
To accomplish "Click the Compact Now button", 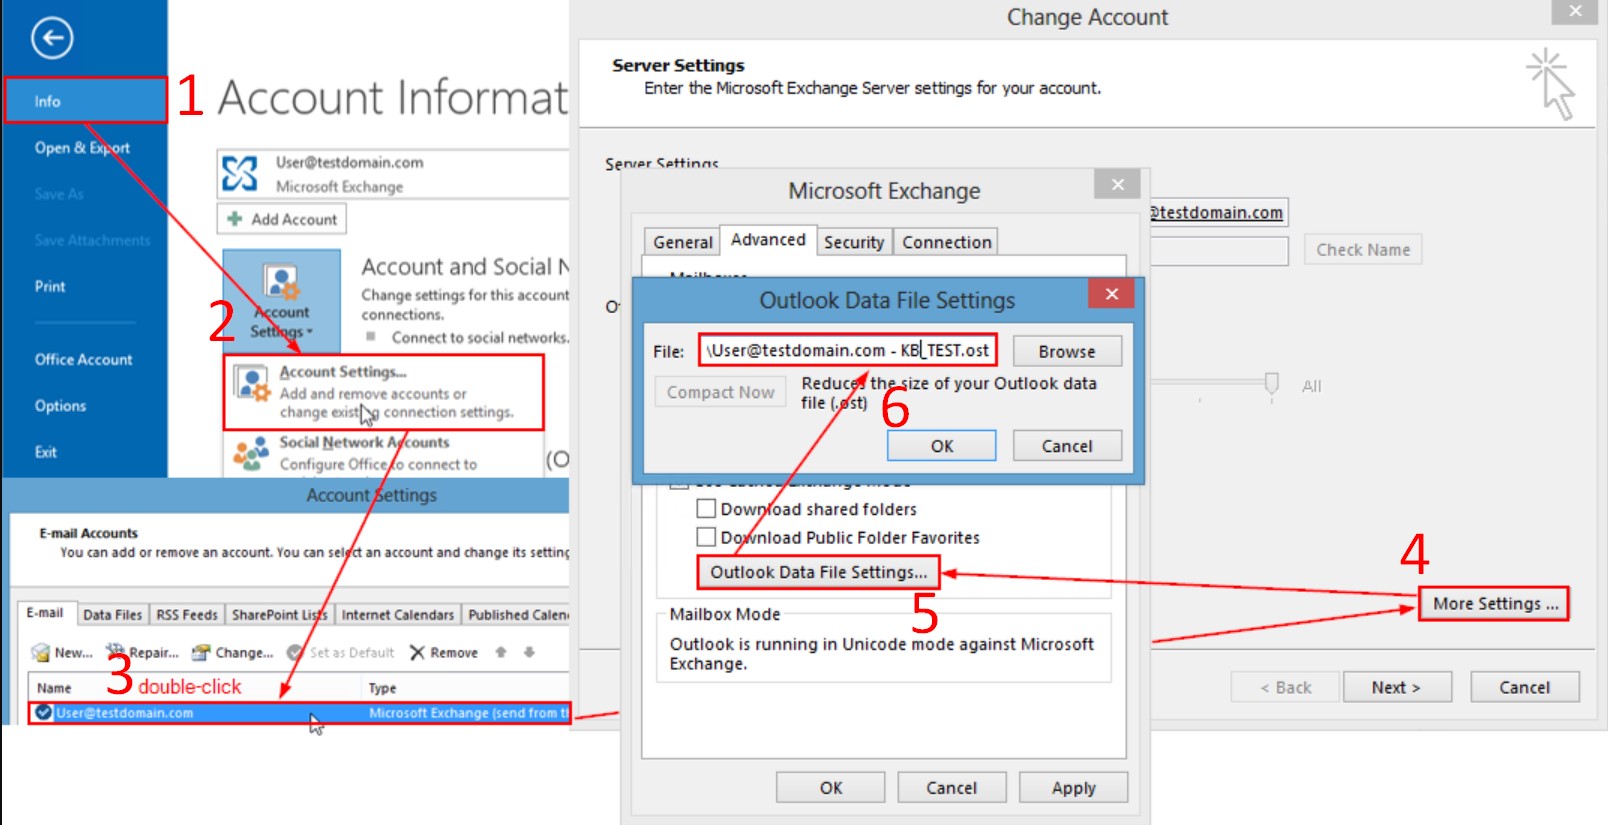I will pos(720,392).
